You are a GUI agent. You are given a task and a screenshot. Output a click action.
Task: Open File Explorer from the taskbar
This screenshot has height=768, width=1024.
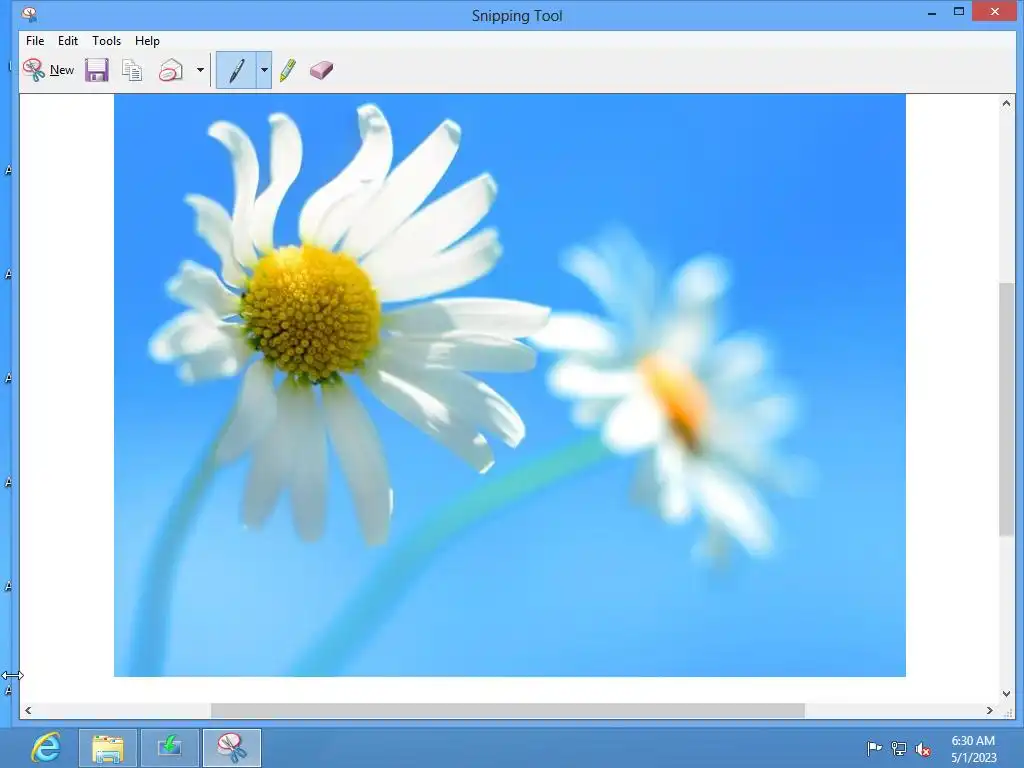point(108,748)
